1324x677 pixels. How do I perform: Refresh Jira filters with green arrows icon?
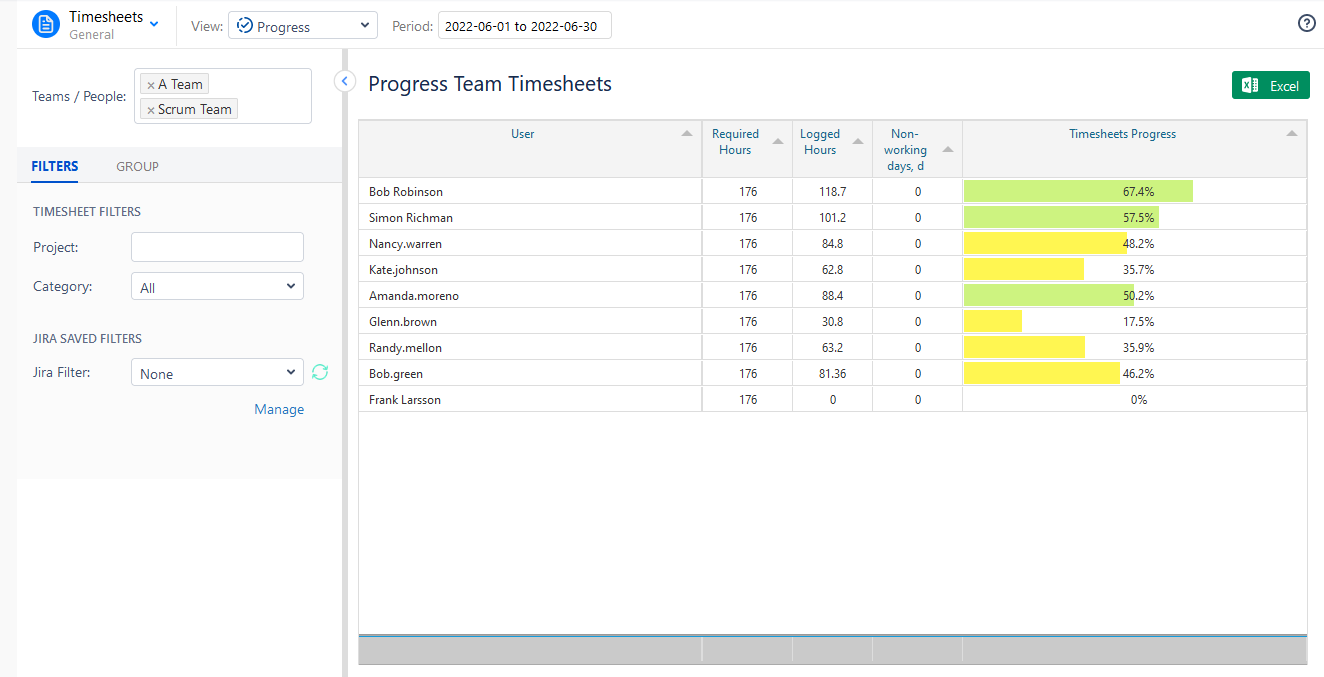(x=320, y=372)
